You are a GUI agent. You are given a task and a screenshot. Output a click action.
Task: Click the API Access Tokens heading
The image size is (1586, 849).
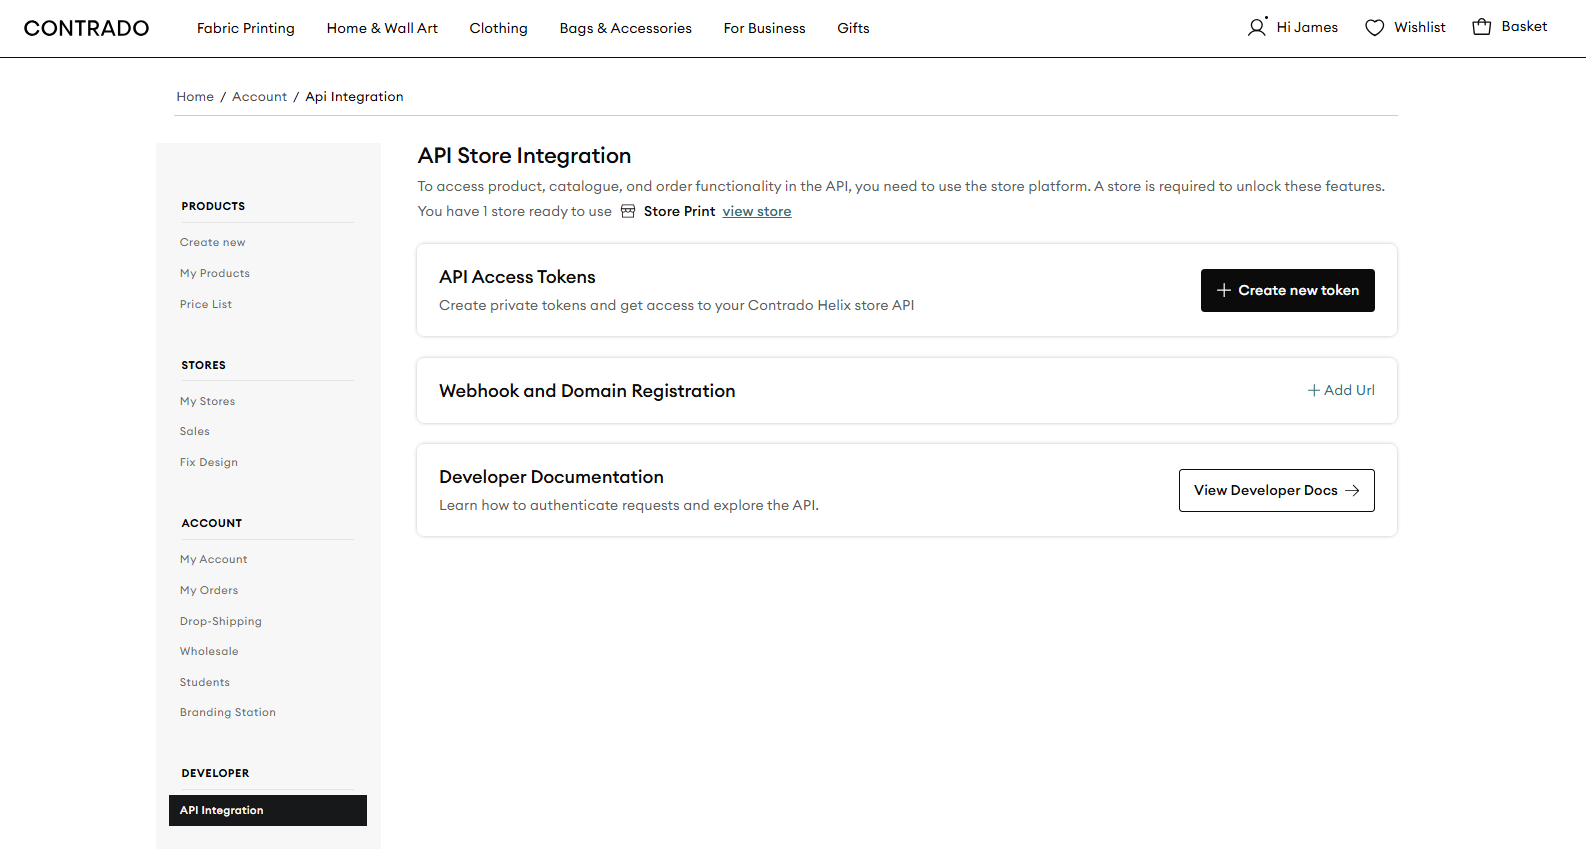[x=517, y=277]
